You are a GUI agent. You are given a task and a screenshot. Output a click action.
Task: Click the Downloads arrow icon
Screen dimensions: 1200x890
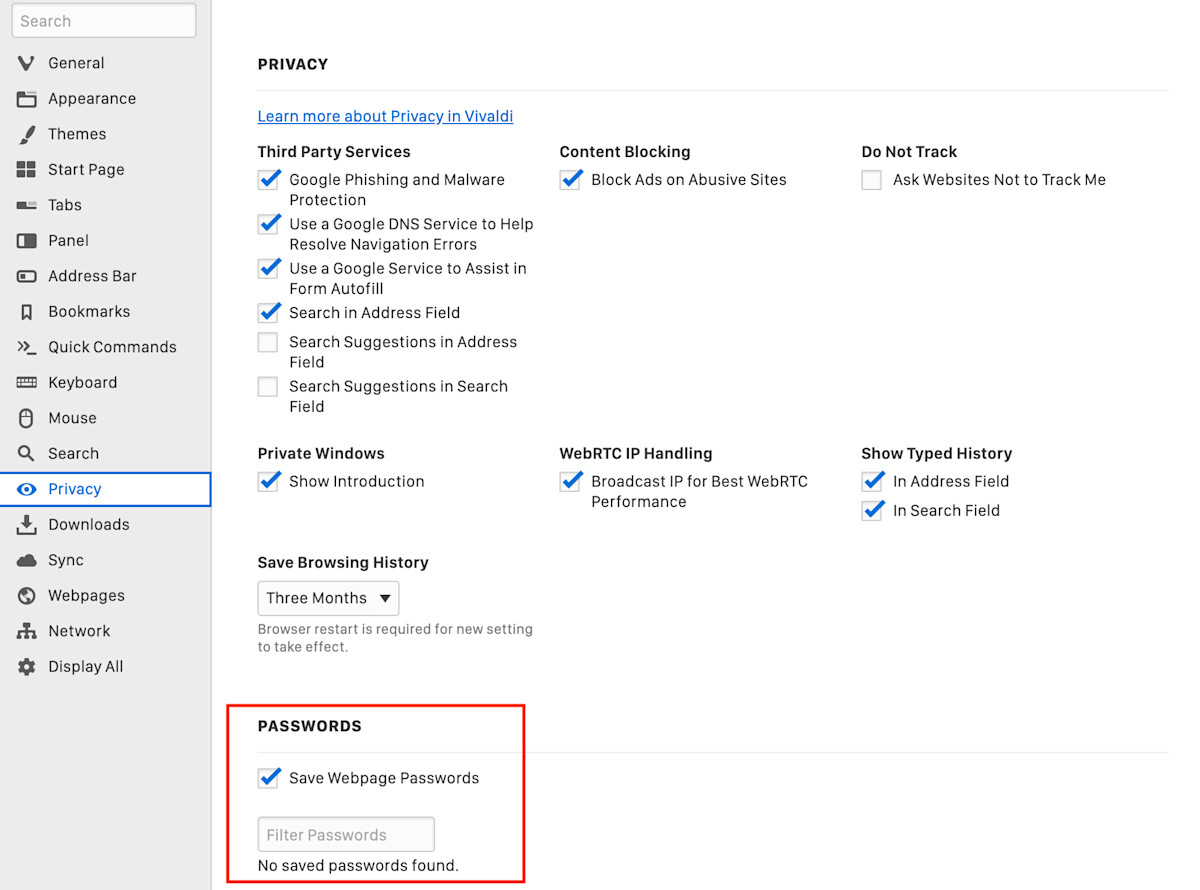coord(27,525)
